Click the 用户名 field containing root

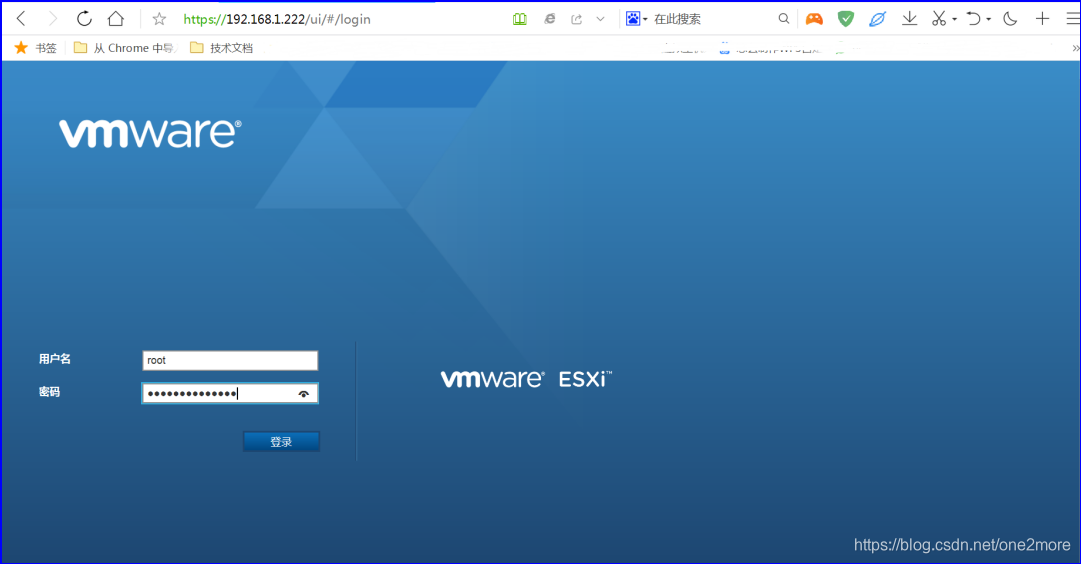230,360
